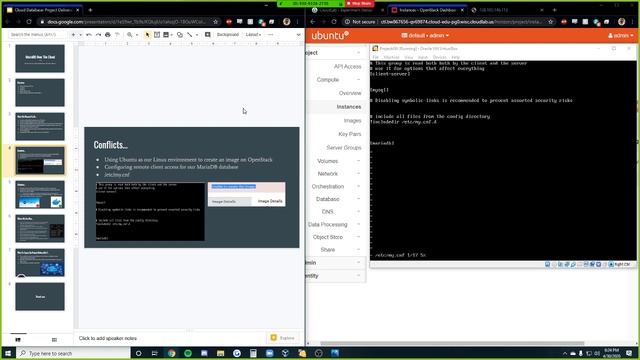
Task: Choose the select cursor tool
Action: click(x=147, y=35)
